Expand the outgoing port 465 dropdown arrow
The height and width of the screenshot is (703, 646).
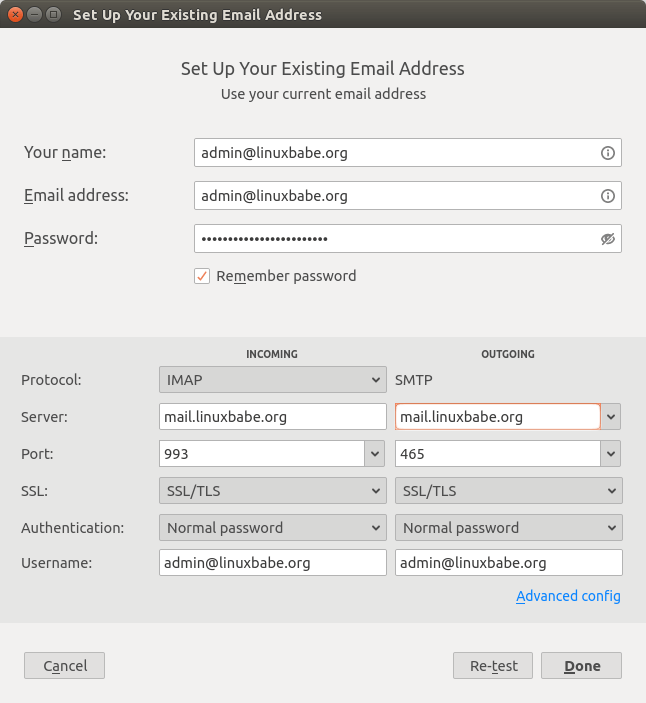click(612, 454)
